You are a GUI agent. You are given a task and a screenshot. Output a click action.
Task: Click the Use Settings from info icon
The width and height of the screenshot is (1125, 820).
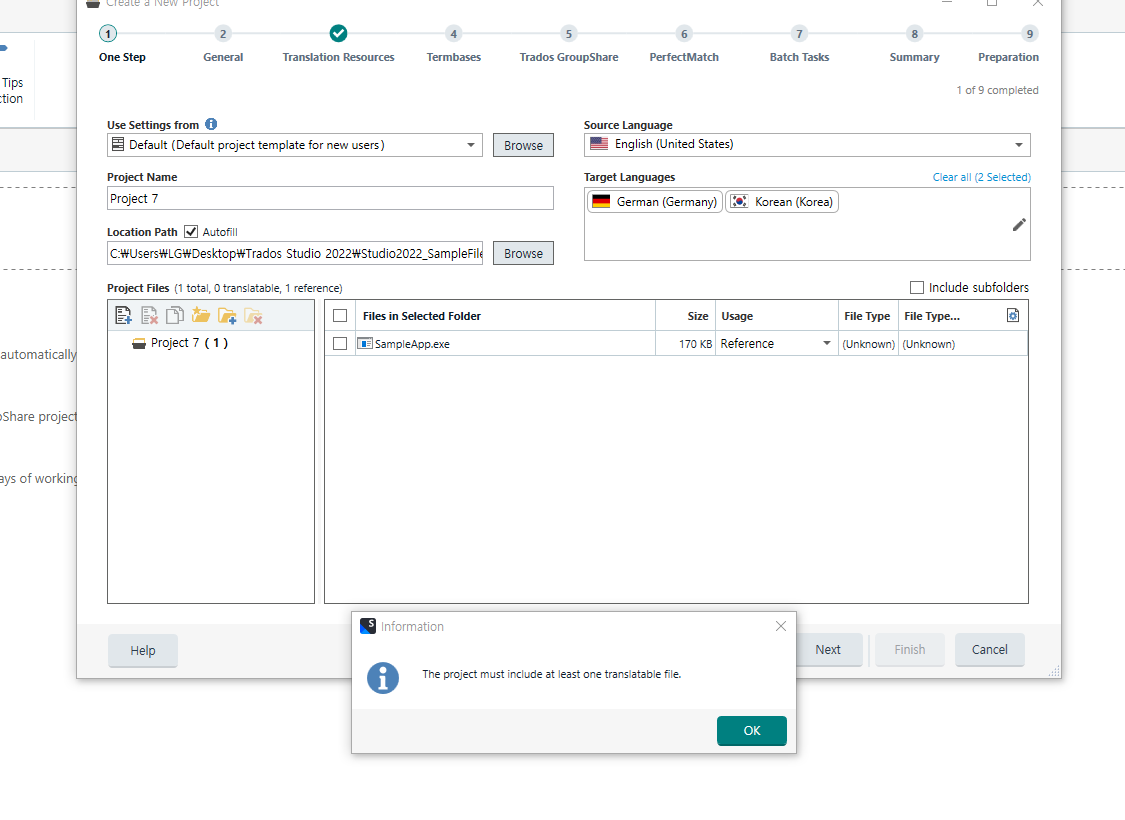[x=211, y=124]
